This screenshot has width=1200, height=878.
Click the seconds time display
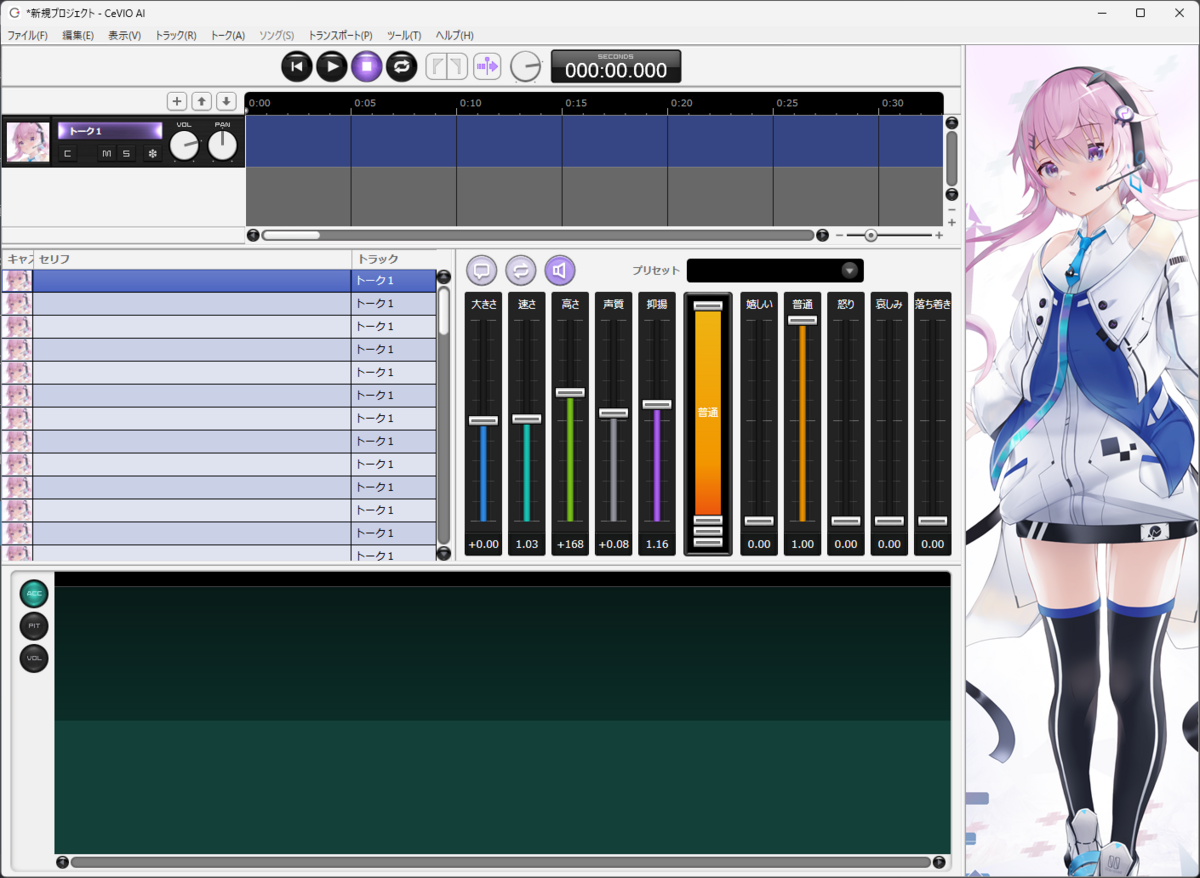click(616, 67)
